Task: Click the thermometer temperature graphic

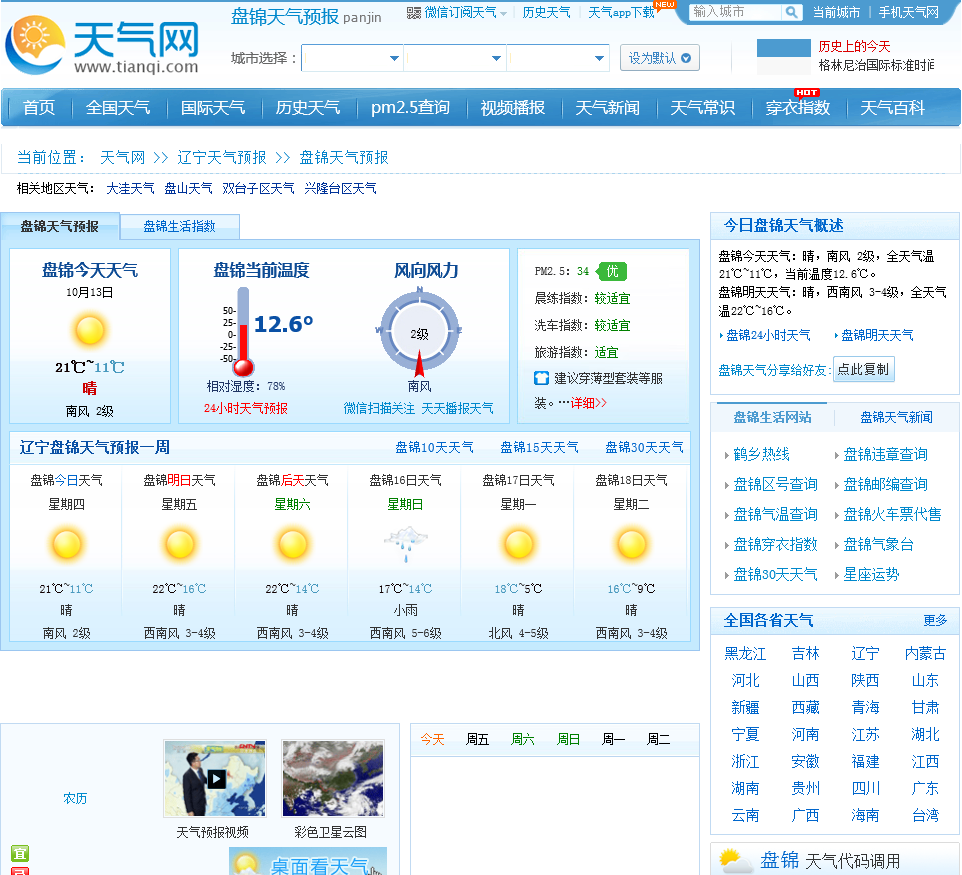Action: click(243, 332)
